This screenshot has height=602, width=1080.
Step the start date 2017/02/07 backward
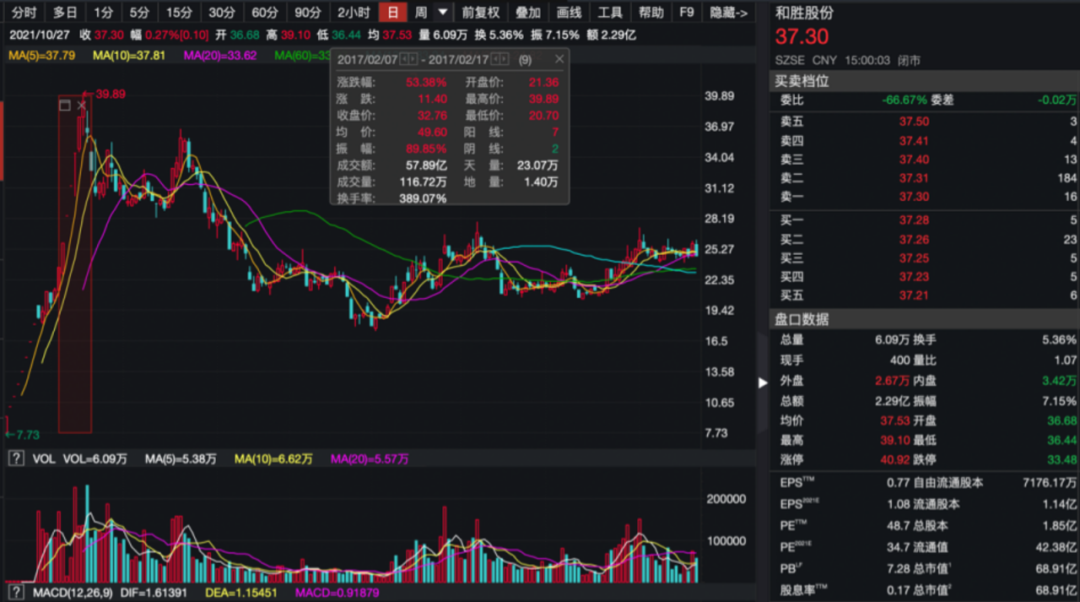(x=404, y=59)
